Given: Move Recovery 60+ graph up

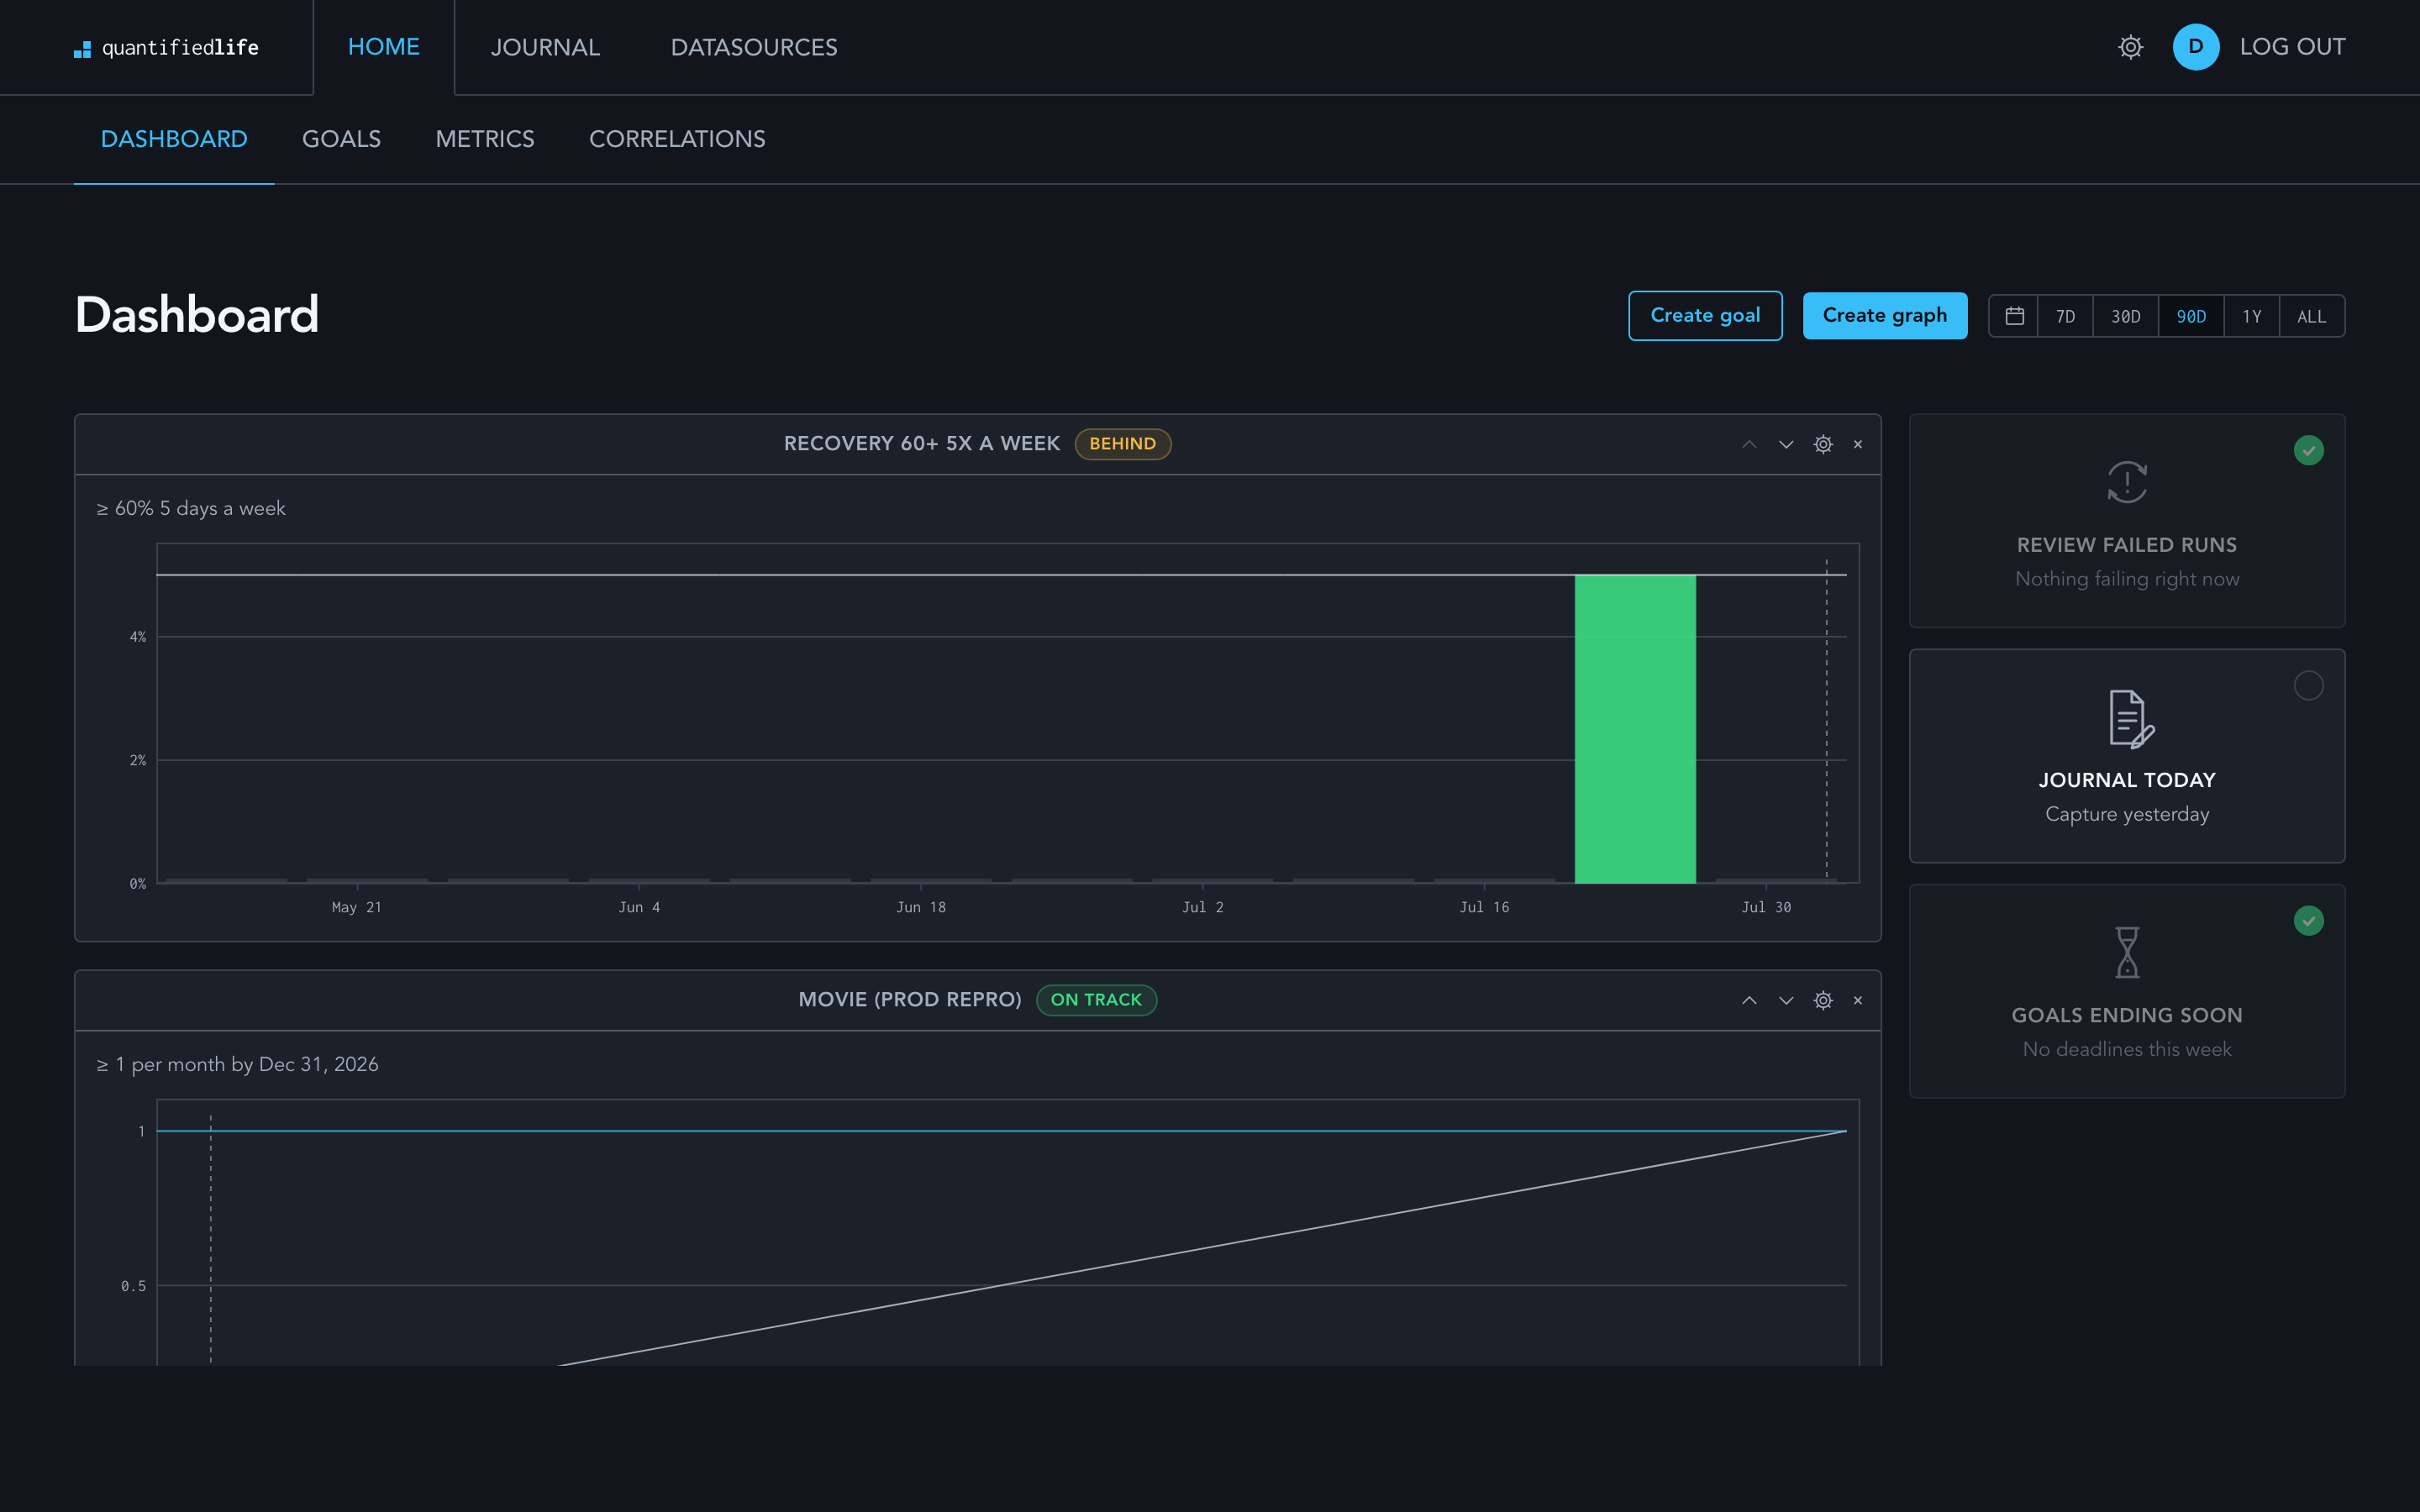Looking at the screenshot, I should [x=1749, y=444].
